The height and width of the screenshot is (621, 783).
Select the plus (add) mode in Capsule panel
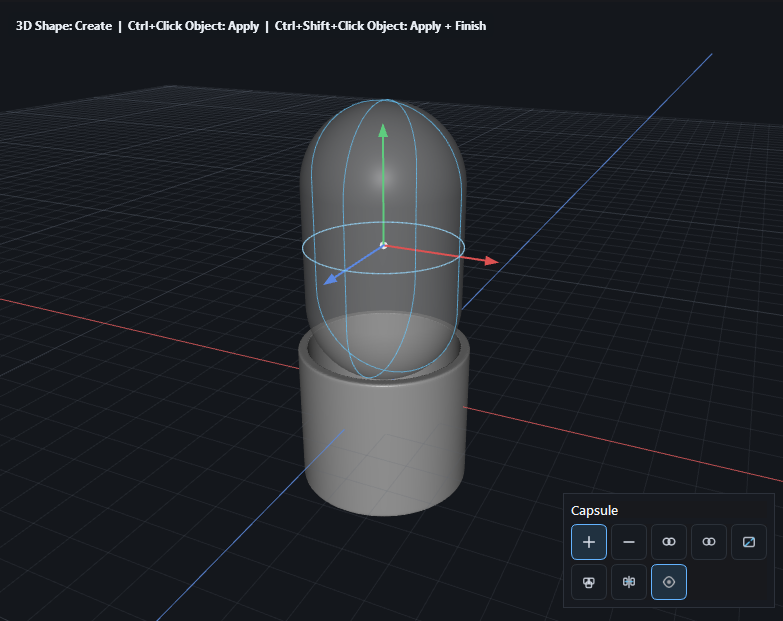tap(589, 542)
